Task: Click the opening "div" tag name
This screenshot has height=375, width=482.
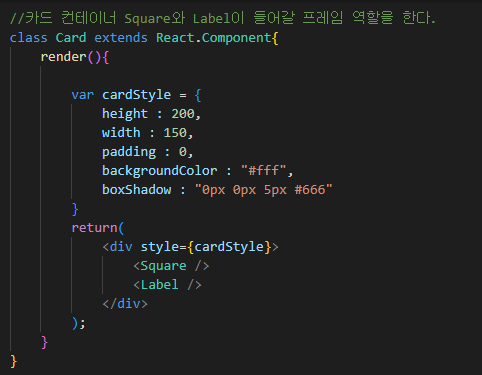Action: click(x=121, y=247)
